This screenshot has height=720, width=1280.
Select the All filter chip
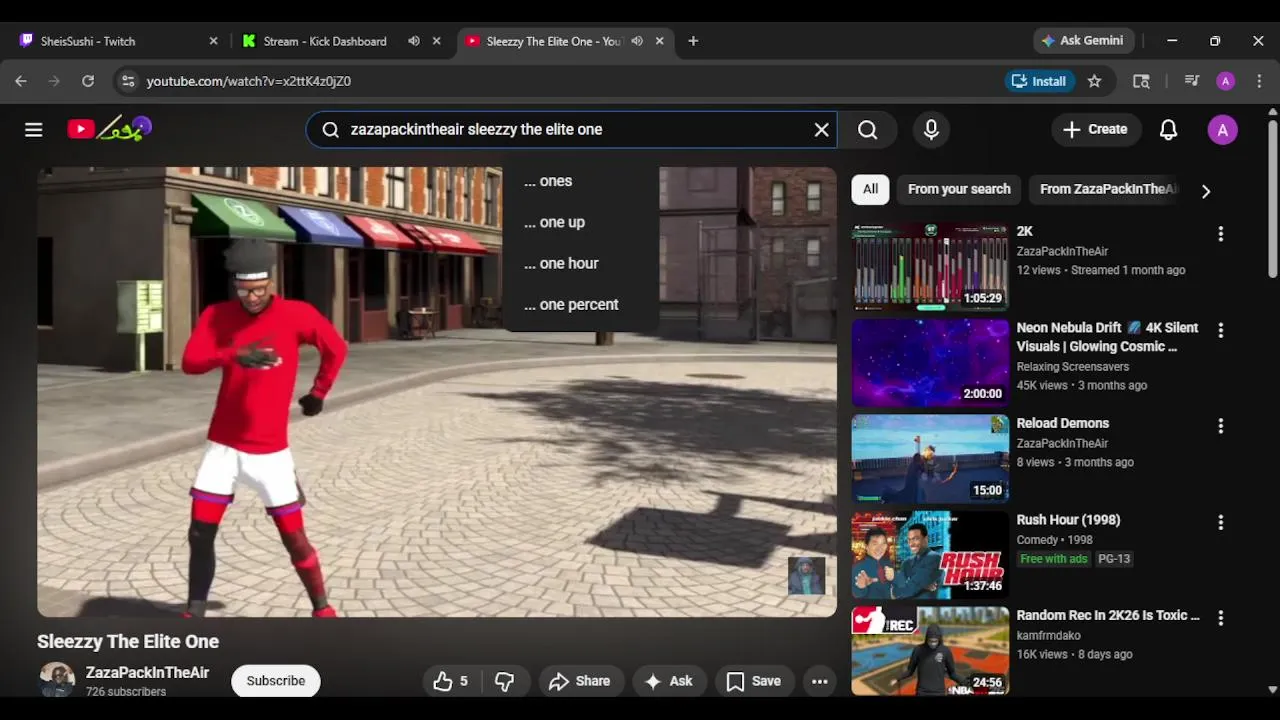(870, 189)
